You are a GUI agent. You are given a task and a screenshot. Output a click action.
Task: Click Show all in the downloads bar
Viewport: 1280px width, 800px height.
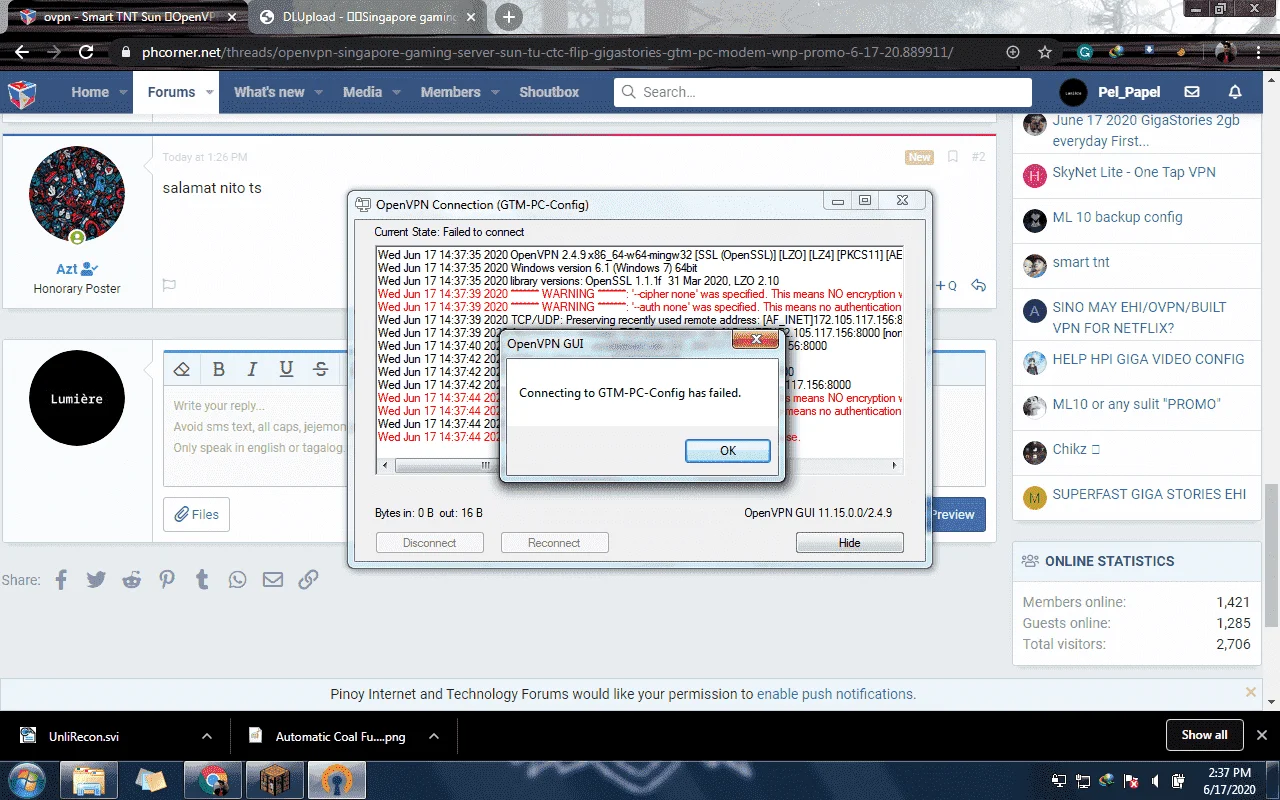pos(1204,735)
